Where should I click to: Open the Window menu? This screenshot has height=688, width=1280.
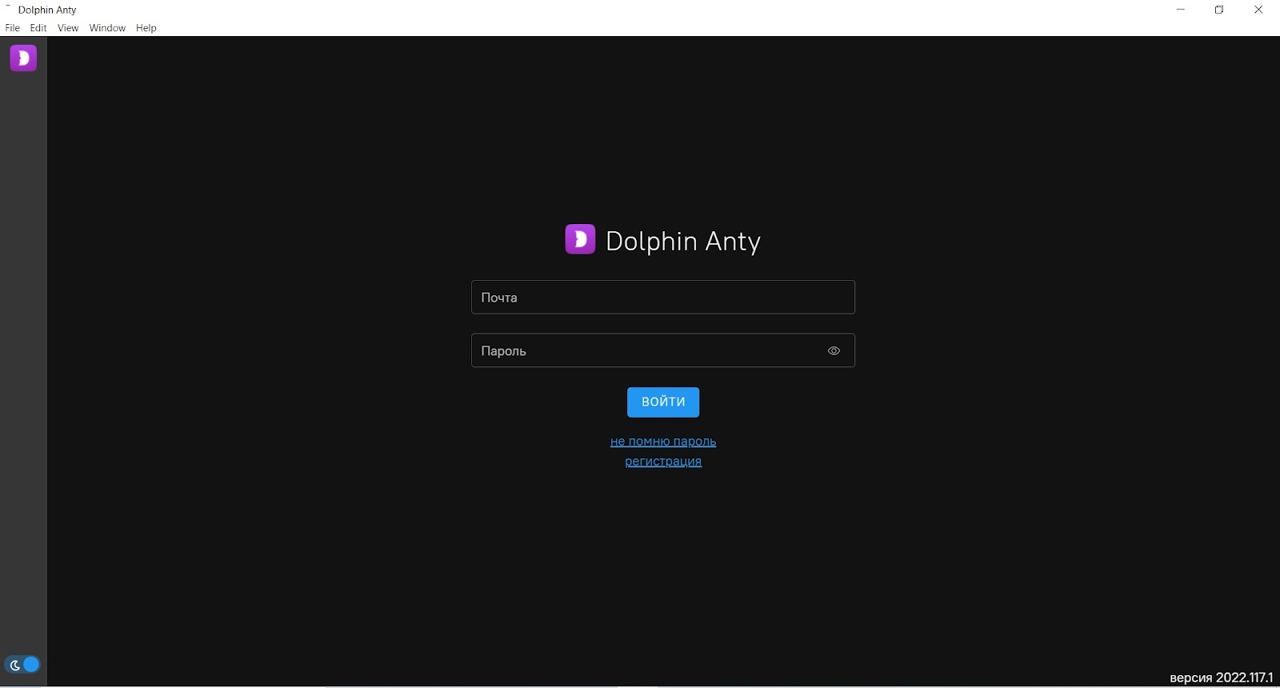tap(107, 28)
